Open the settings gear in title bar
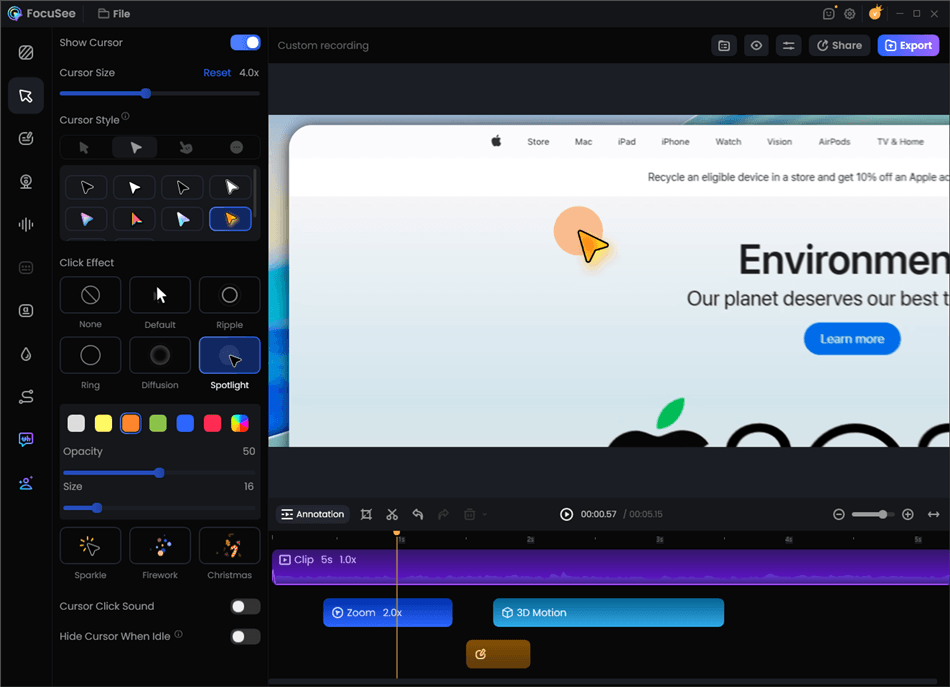950x687 pixels. pyautogui.click(x=849, y=13)
